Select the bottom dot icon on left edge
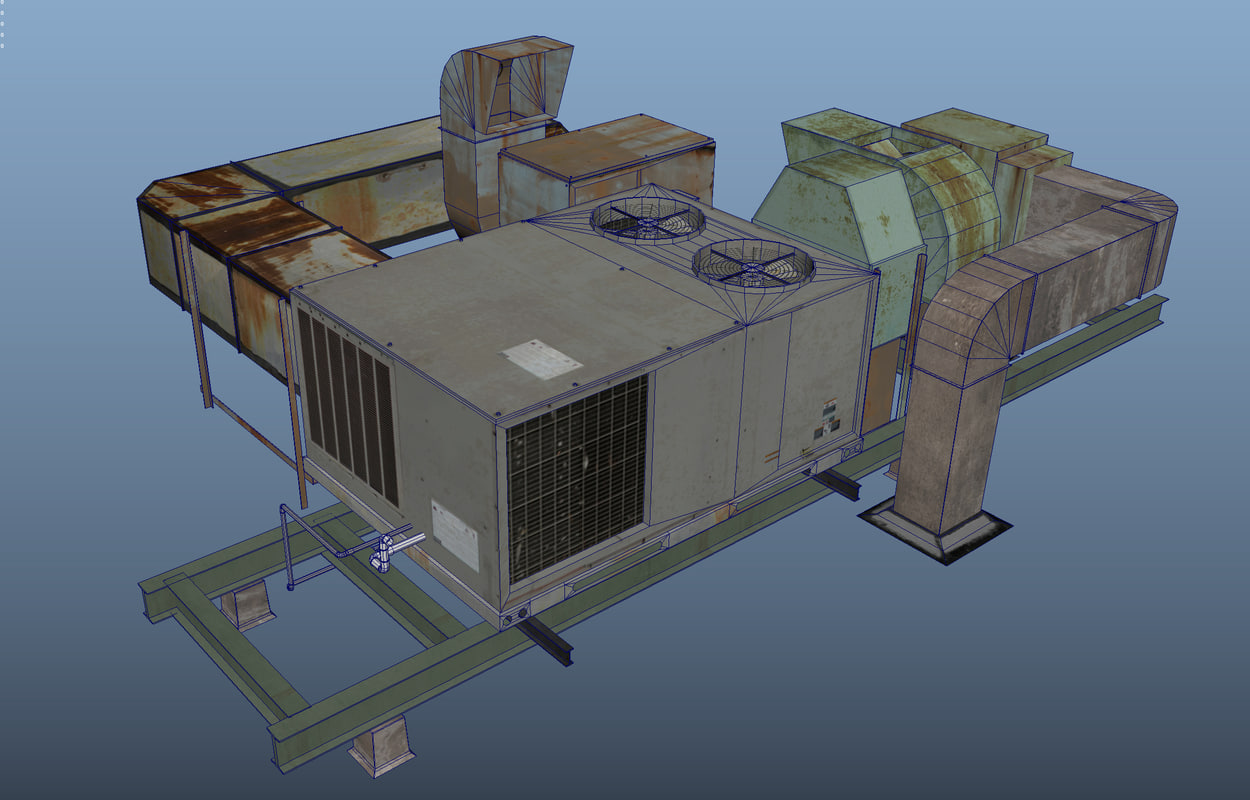 click(x=3, y=45)
